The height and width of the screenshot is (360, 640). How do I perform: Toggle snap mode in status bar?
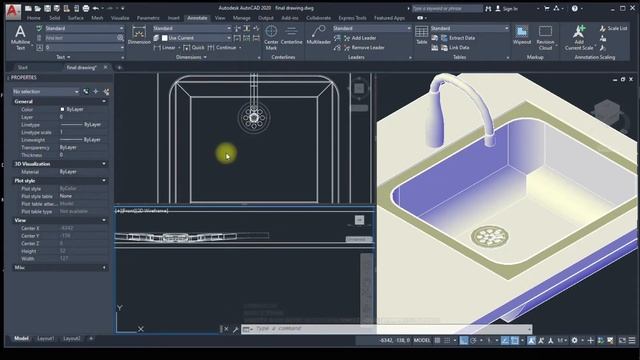tap(447, 340)
